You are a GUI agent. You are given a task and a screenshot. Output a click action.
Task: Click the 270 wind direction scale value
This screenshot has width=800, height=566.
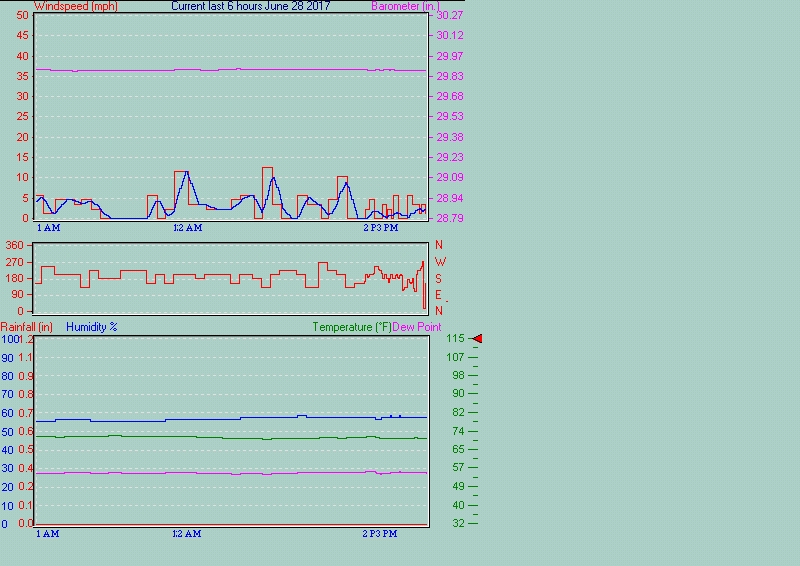pos(15,262)
